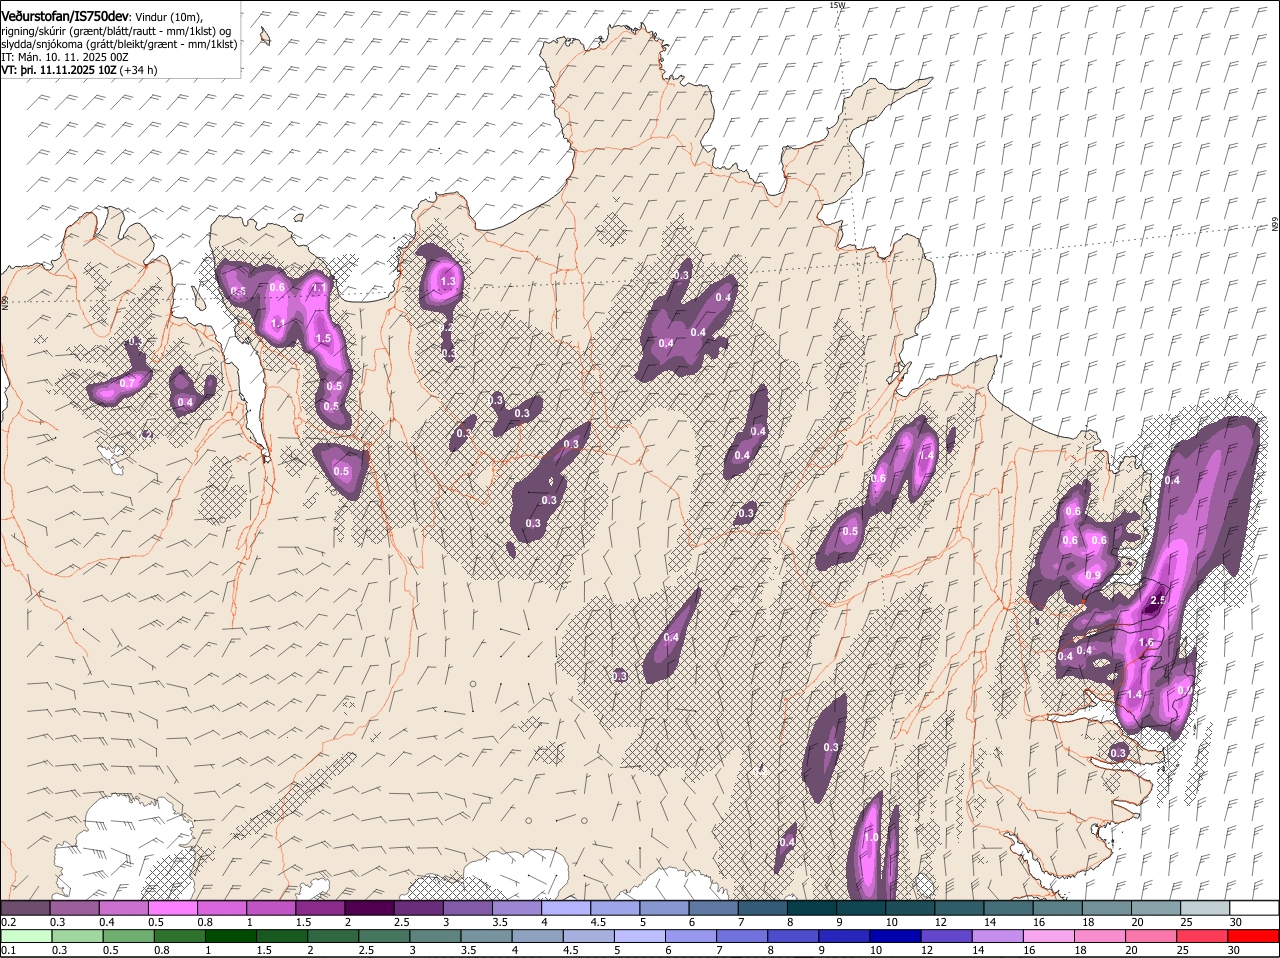Pick the upper legend swatch between 0.3 and 0.4
The width and height of the screenshot is (1280, 958).
pyautogui.click(x=75, y=908)
